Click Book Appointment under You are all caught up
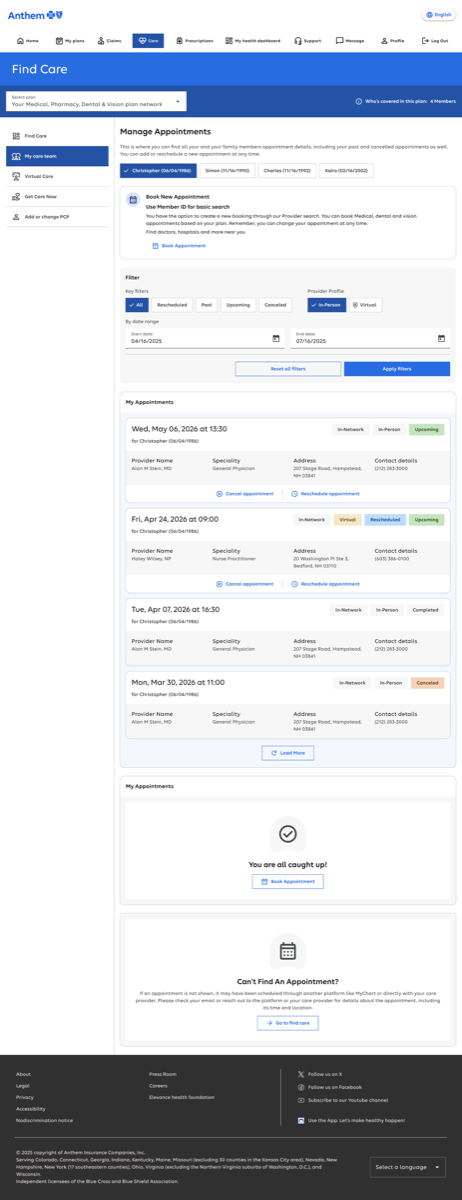 (288, 881)
